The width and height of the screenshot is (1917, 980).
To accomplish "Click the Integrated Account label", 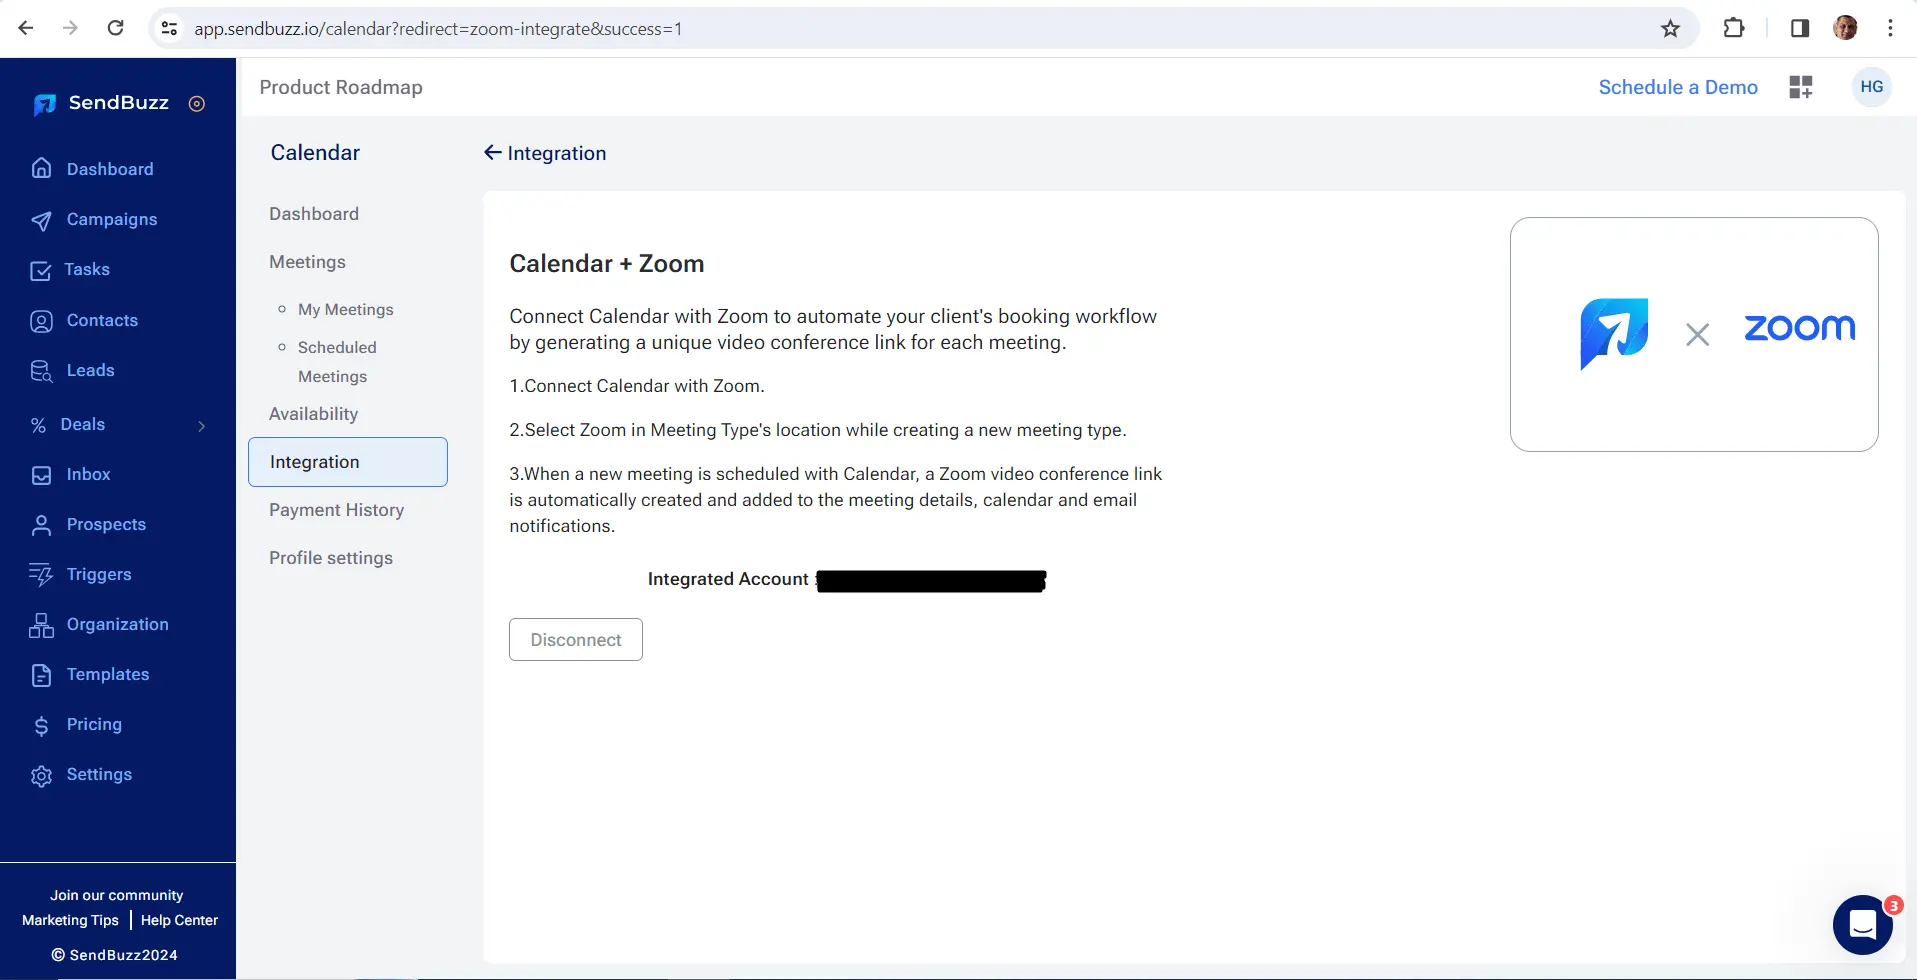I will pos(728,579).
